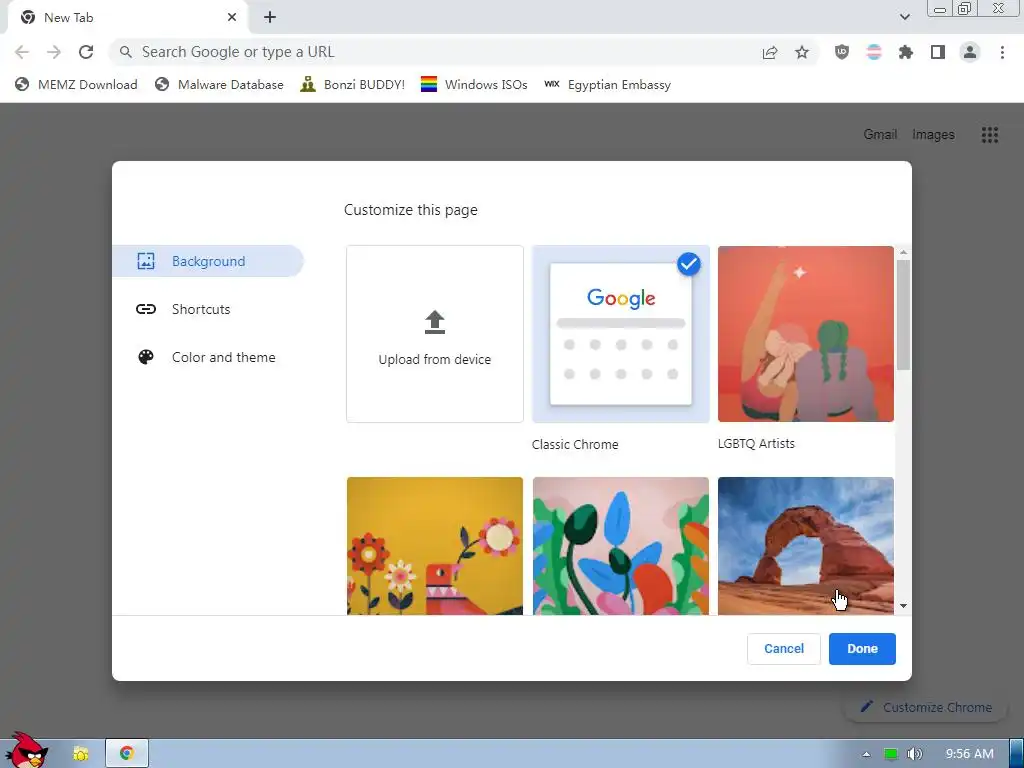Image resolution: width=1024 pixels, height=768 pixels.
Task: Open the MEMZ Download bookmark
Action: coord(76,85)
